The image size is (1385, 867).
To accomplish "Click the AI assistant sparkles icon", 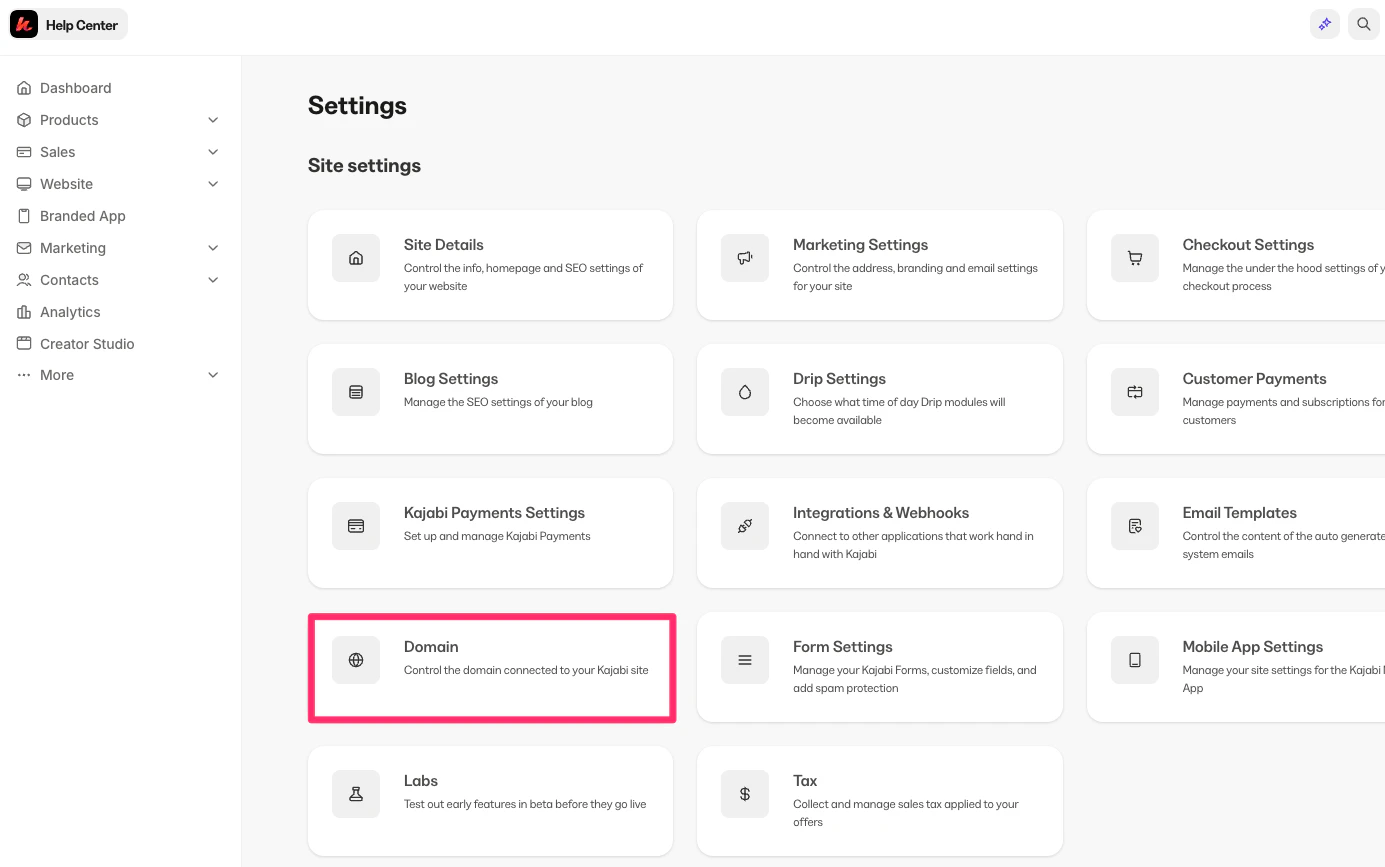I will pyautogui.click(x=1325, y=23).
